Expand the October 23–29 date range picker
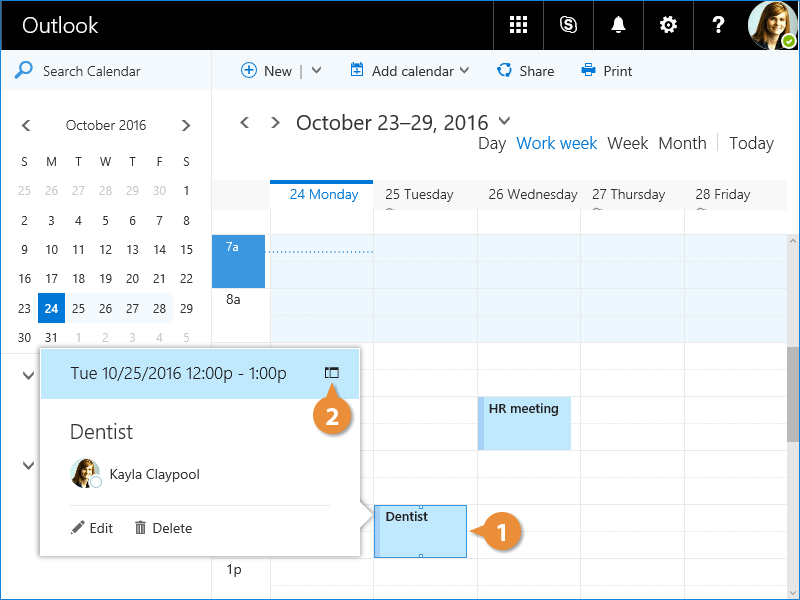The image size is (800, 600). (x=503, y=122)
